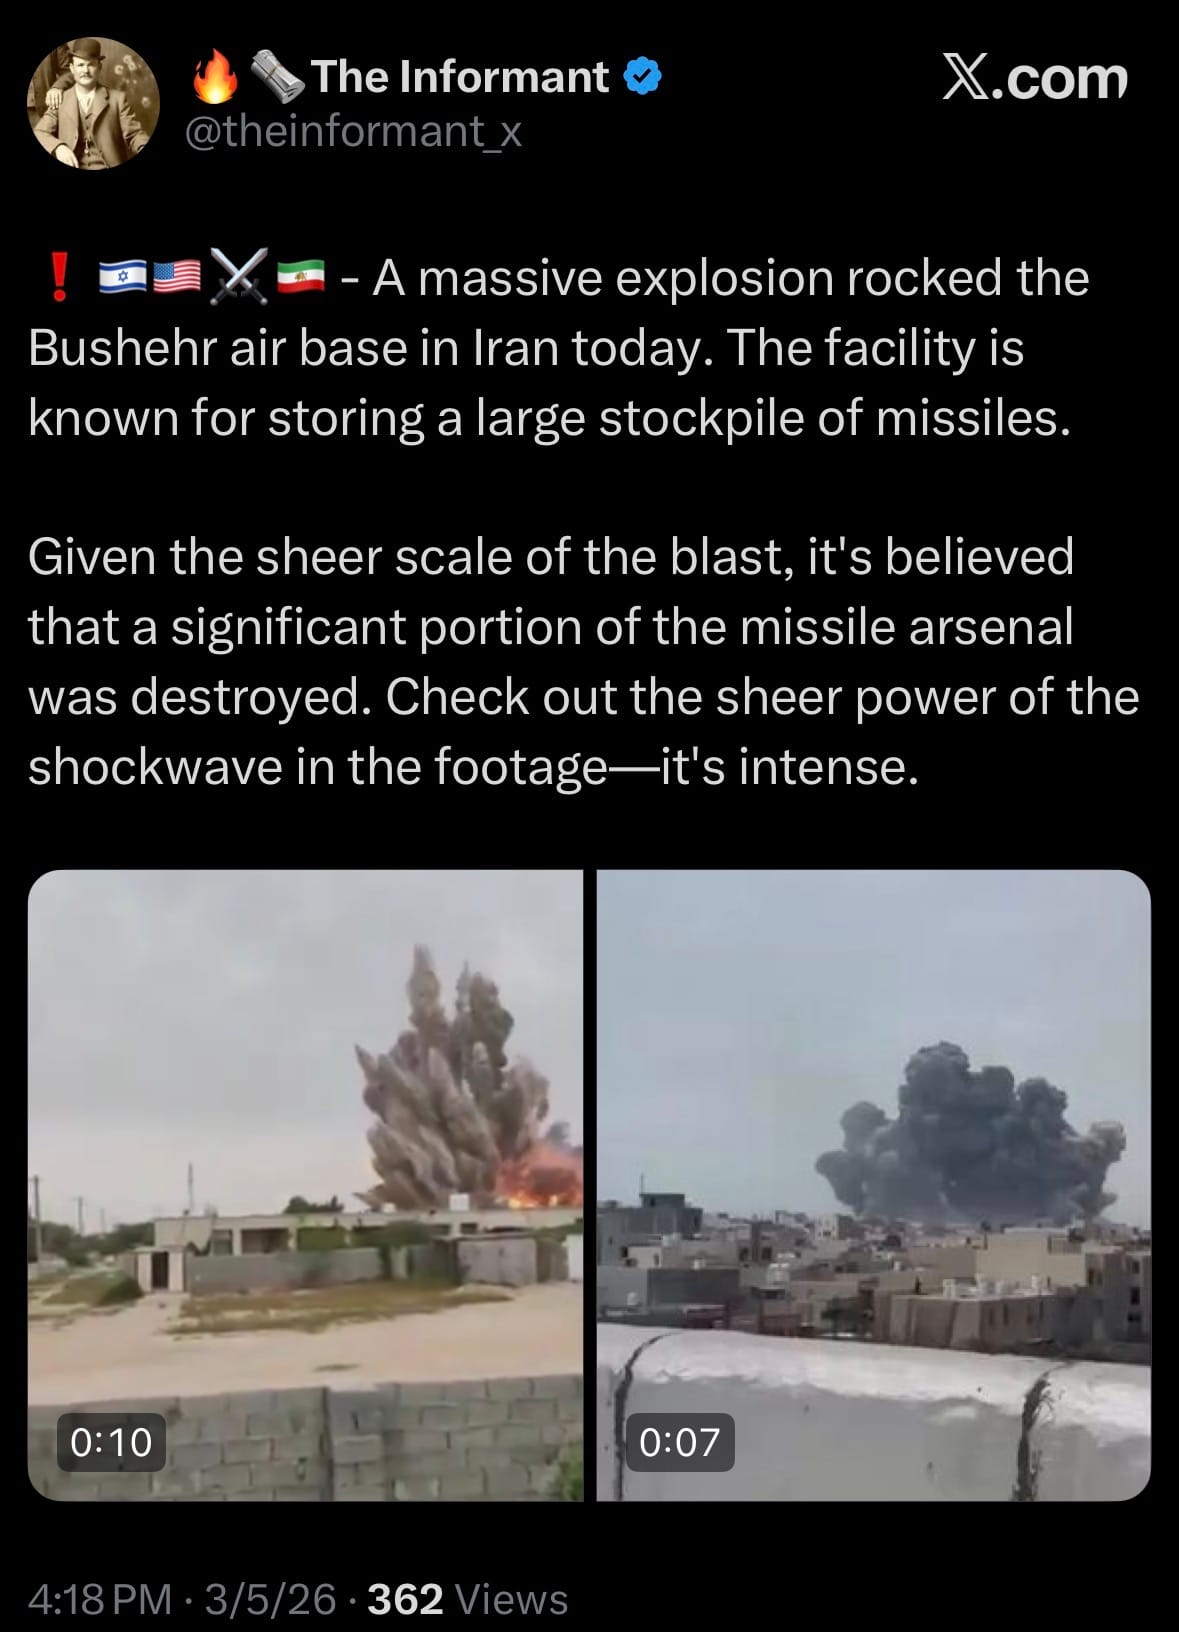Viewport: 1179px width, 1632px height.
Task: Click the fire emoji beside the name
Action: [x=215, y=78]
